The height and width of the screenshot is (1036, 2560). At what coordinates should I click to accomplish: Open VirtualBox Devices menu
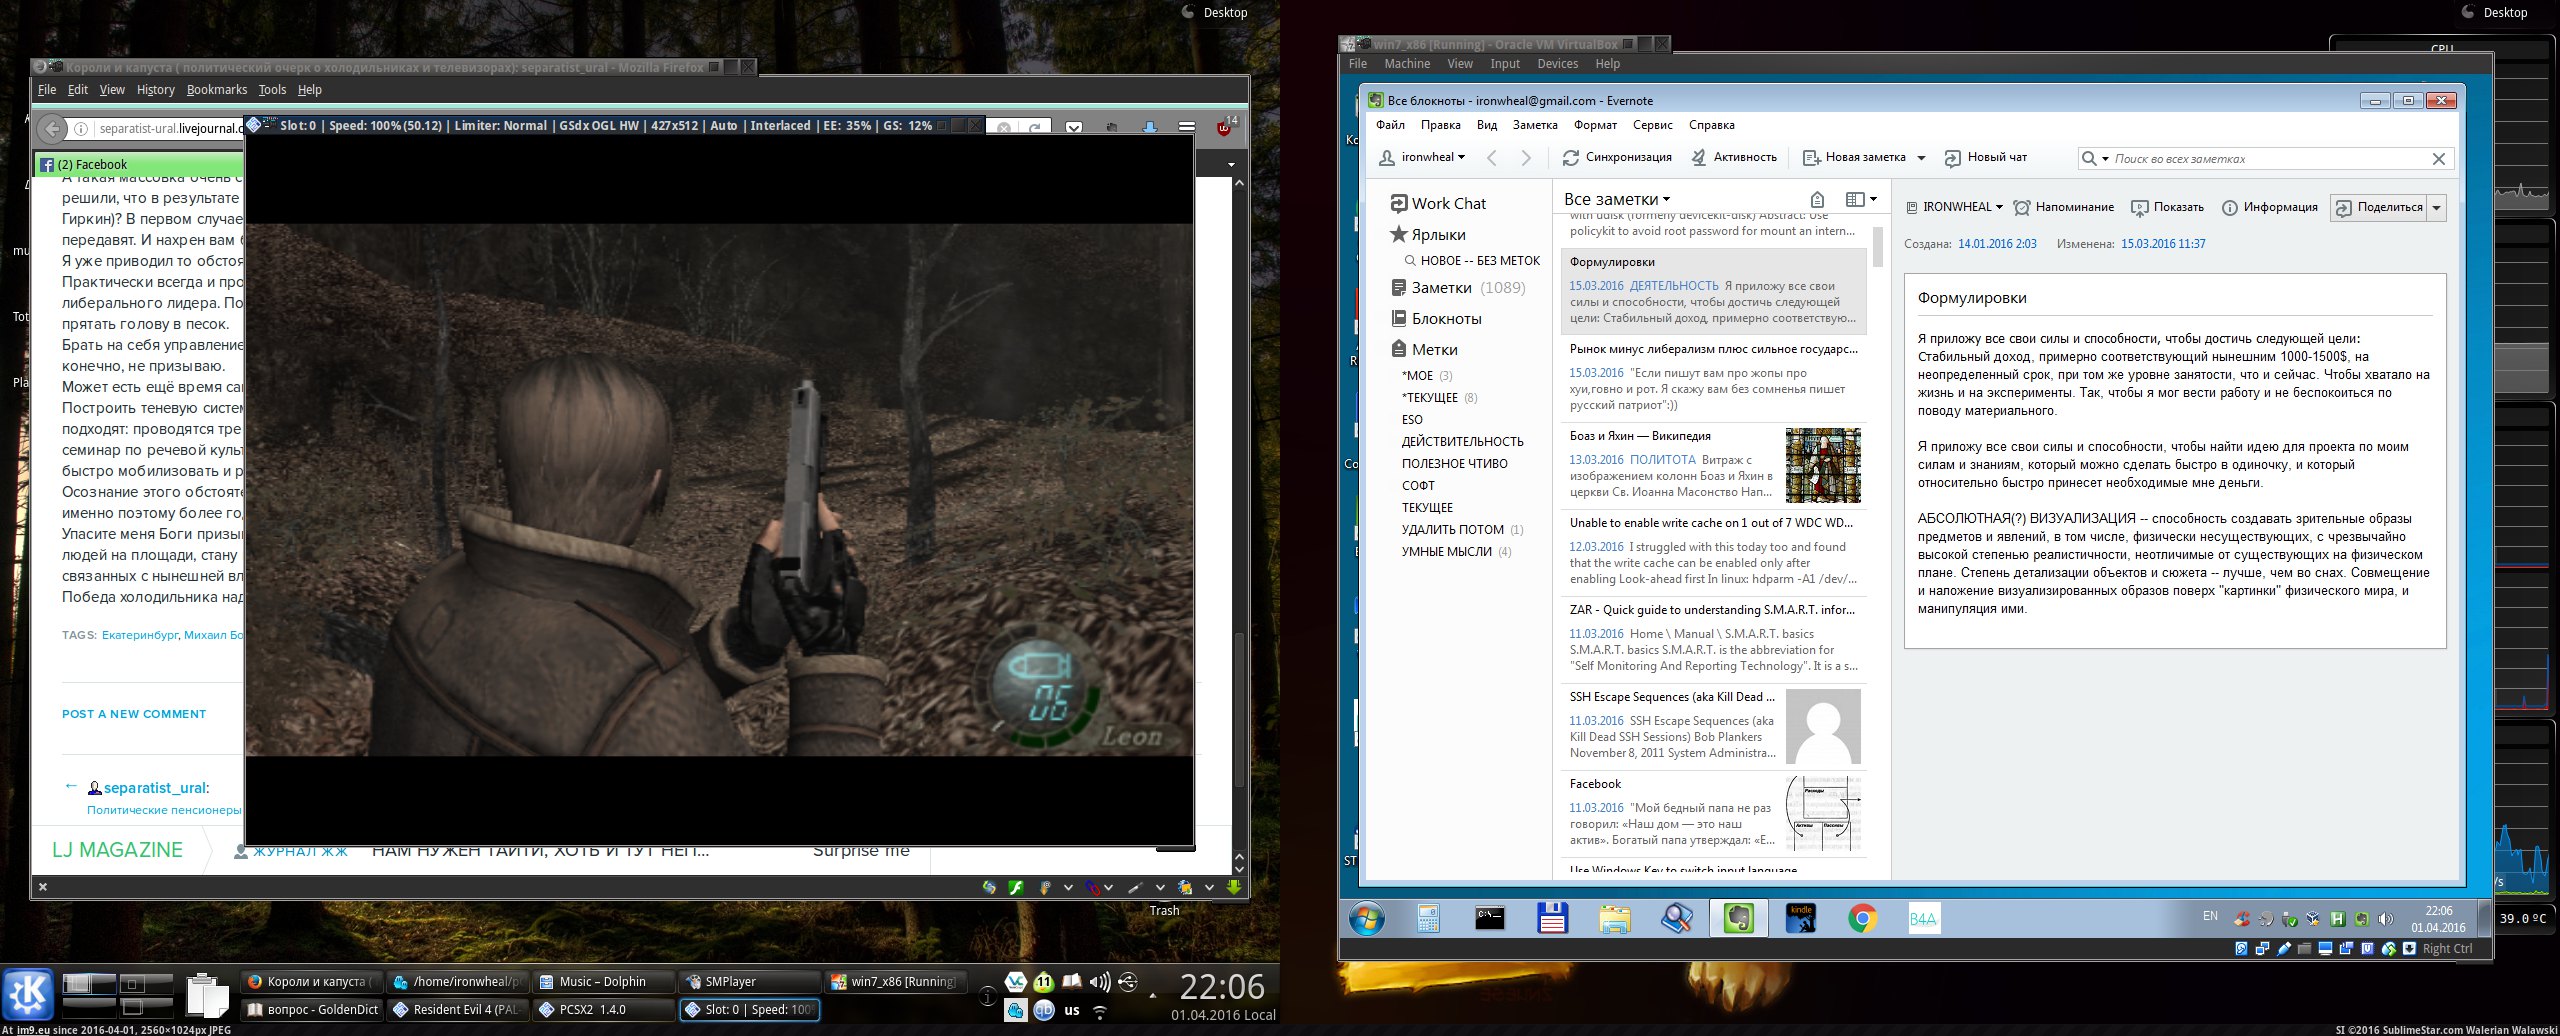coord(1557,64)
